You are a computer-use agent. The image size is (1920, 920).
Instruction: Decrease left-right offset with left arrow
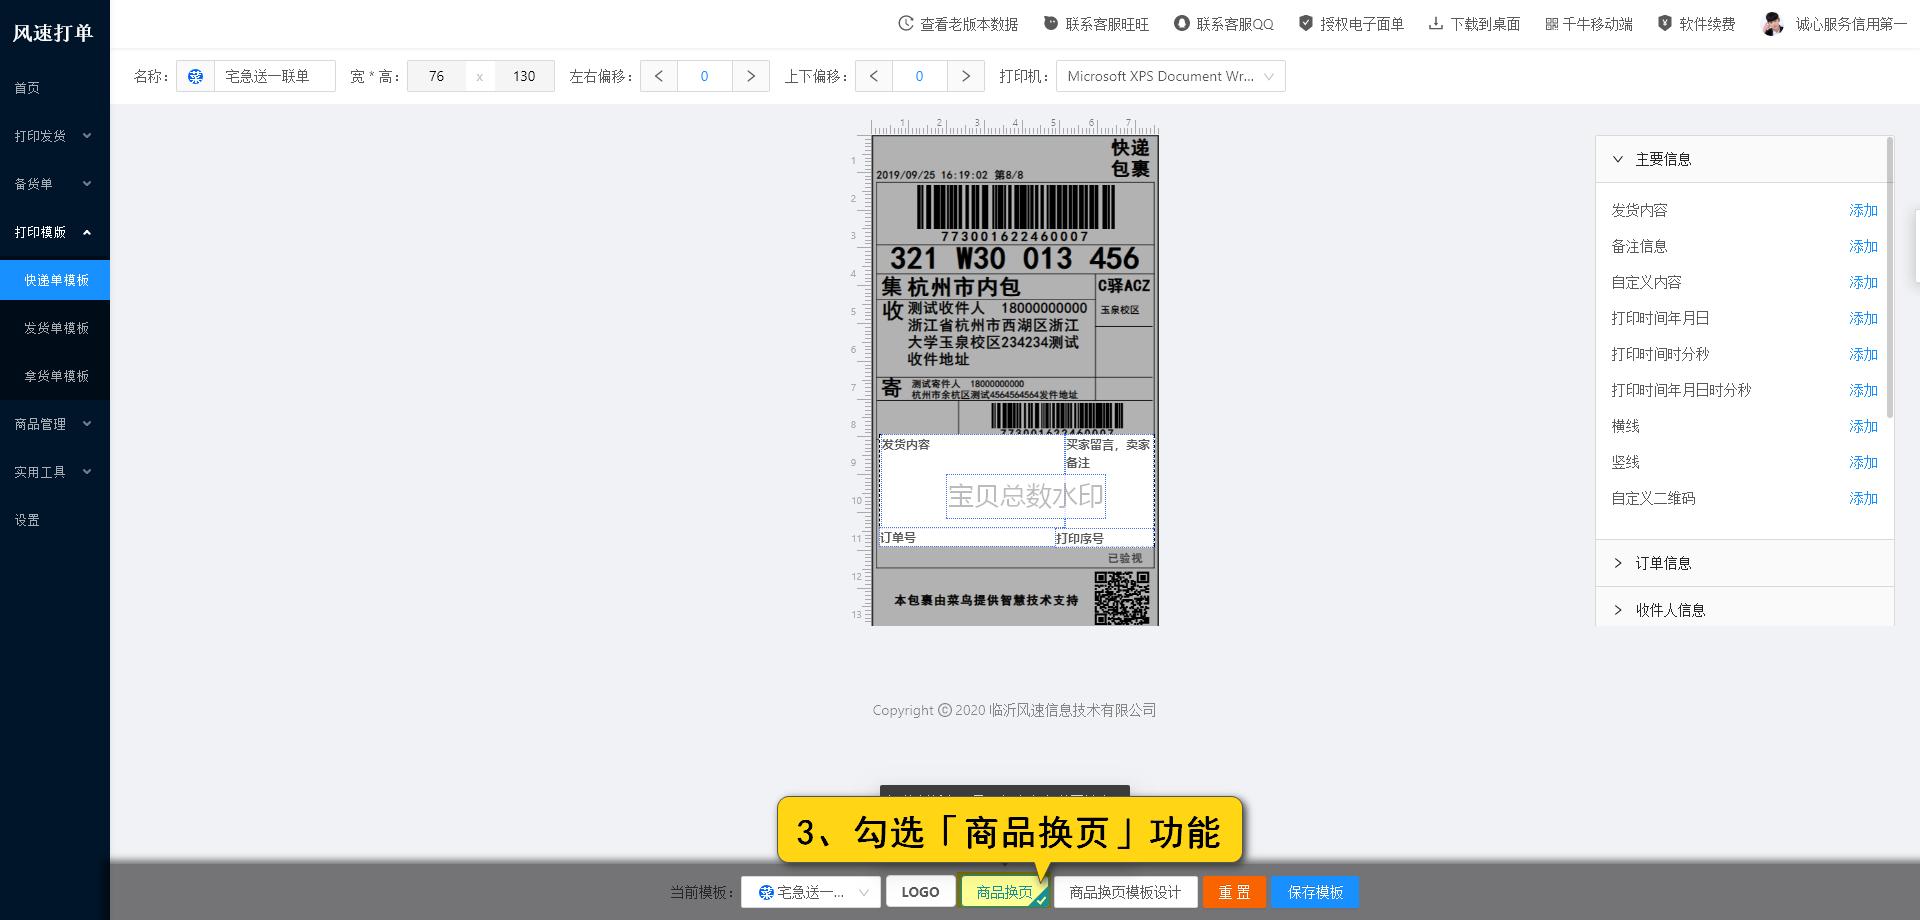point(658,76)
